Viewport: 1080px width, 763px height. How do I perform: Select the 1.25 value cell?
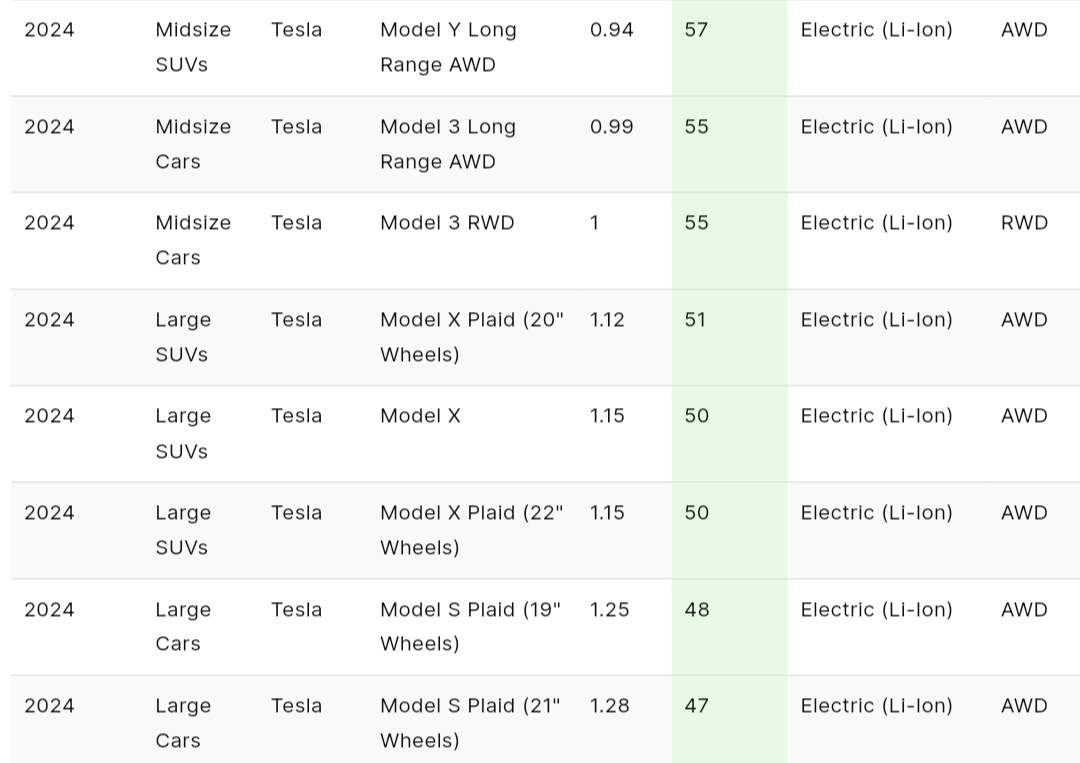point(610,610)
